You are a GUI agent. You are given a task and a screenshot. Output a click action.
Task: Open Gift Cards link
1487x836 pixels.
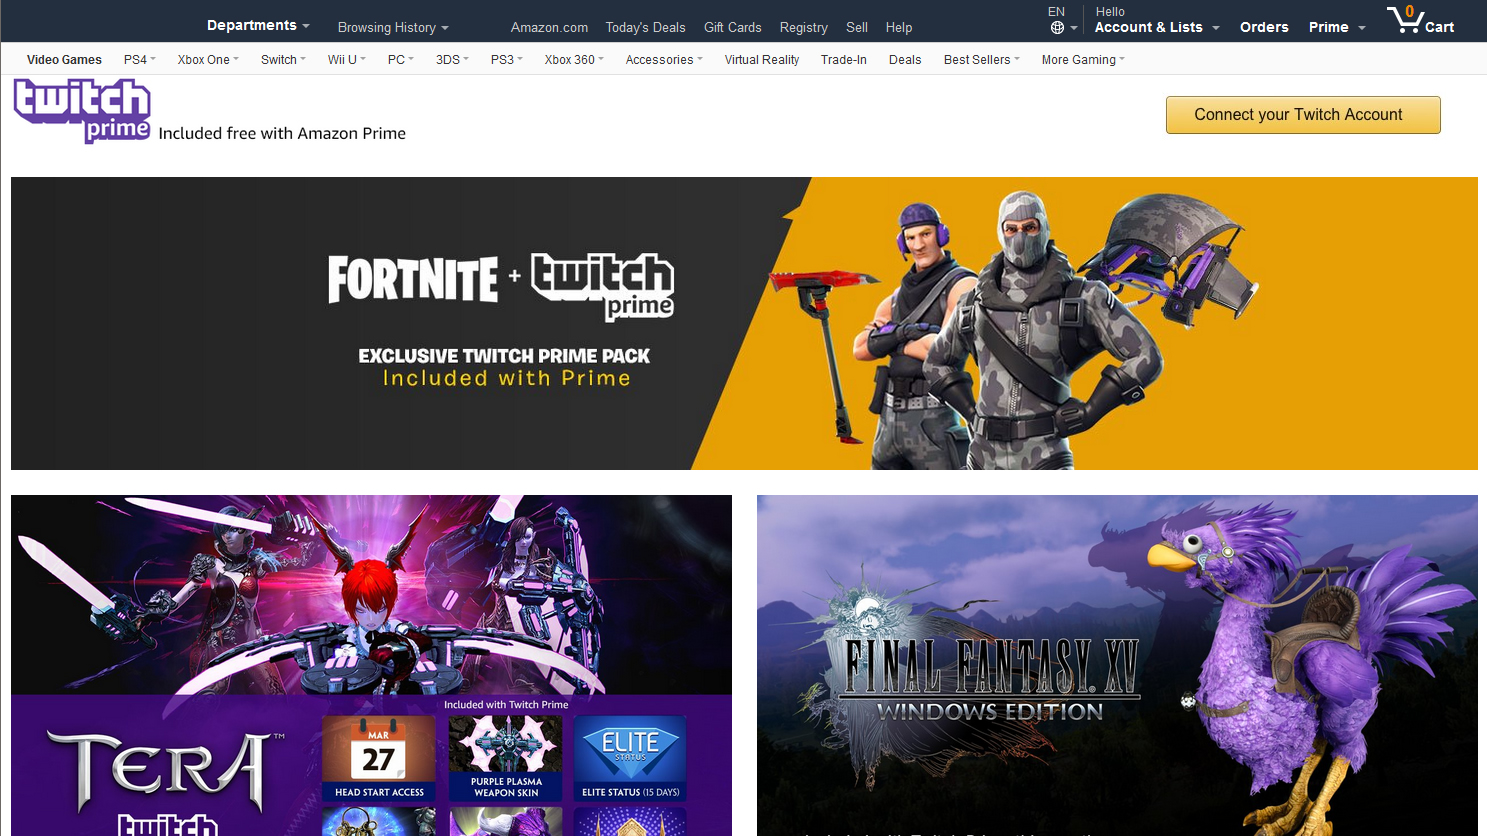[732, 27]
